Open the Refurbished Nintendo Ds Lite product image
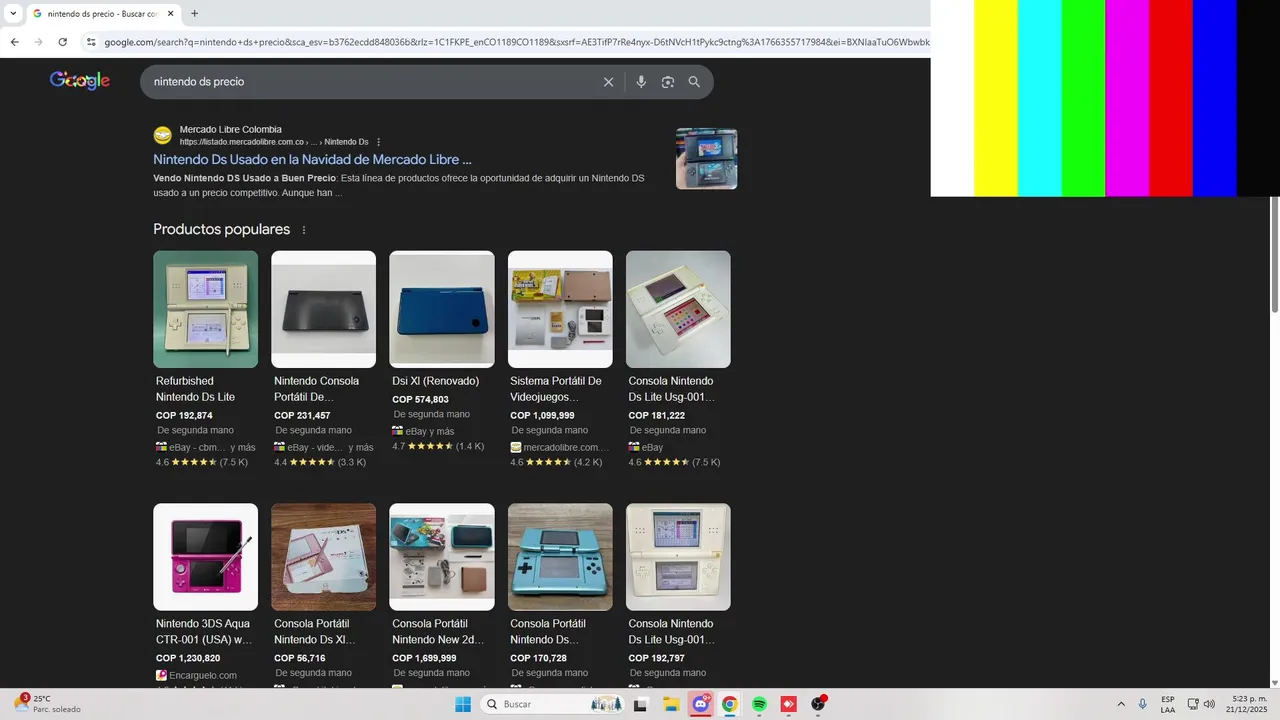The height and width of the screenshot is (720, 1280). pos(205,309)
